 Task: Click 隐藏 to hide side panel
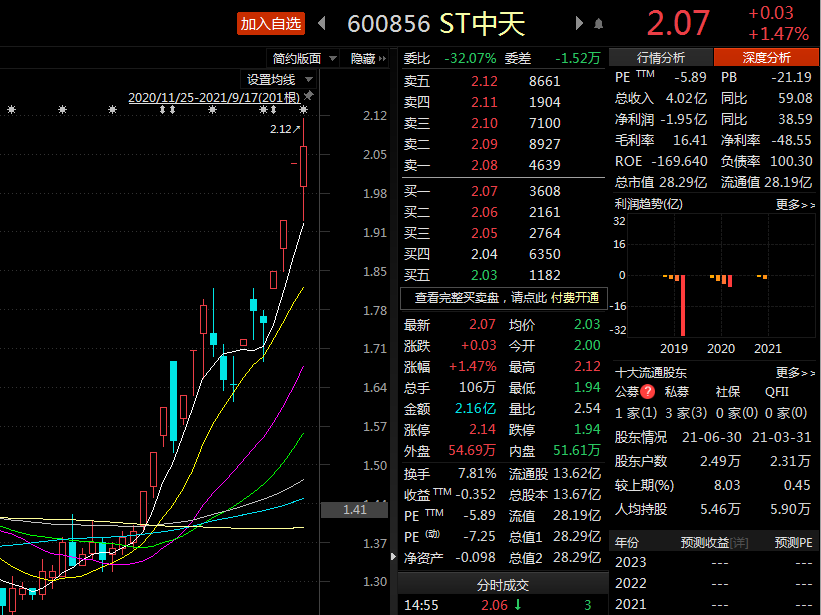click(368, 59)
